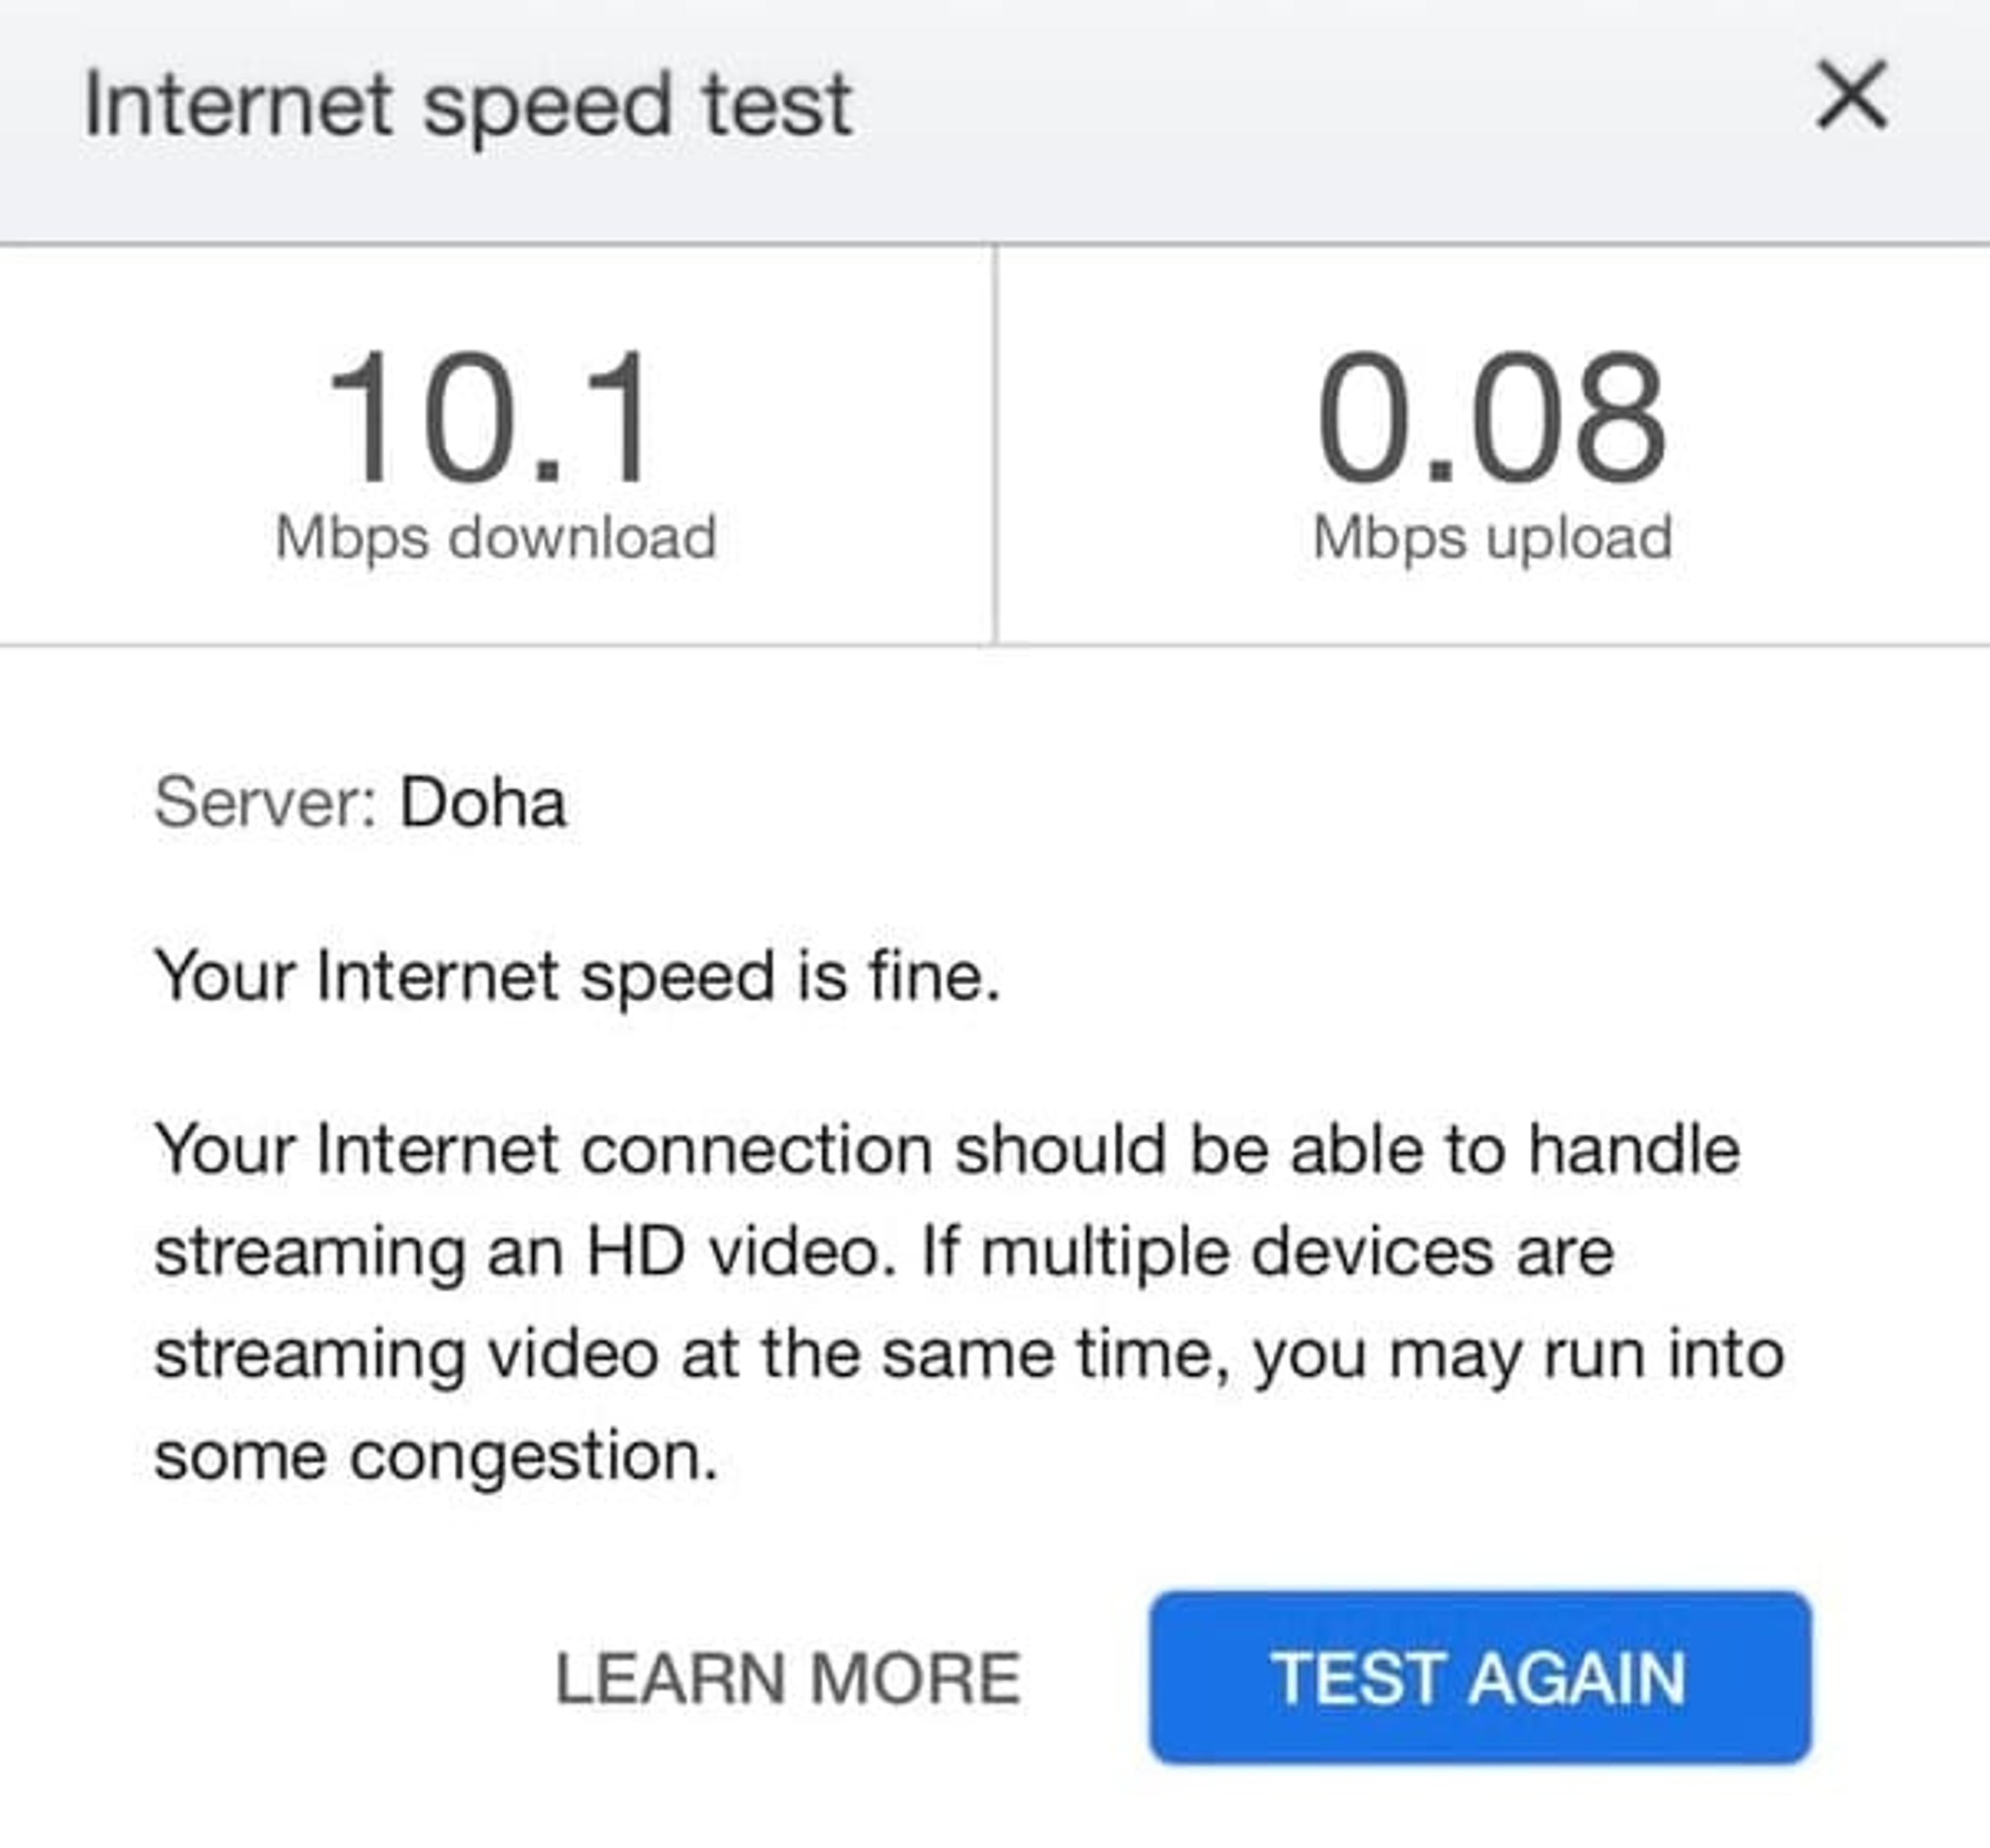Click the words 'you may run into'
This screenshot has width=1990, height=1848.
[1519, 1356]
